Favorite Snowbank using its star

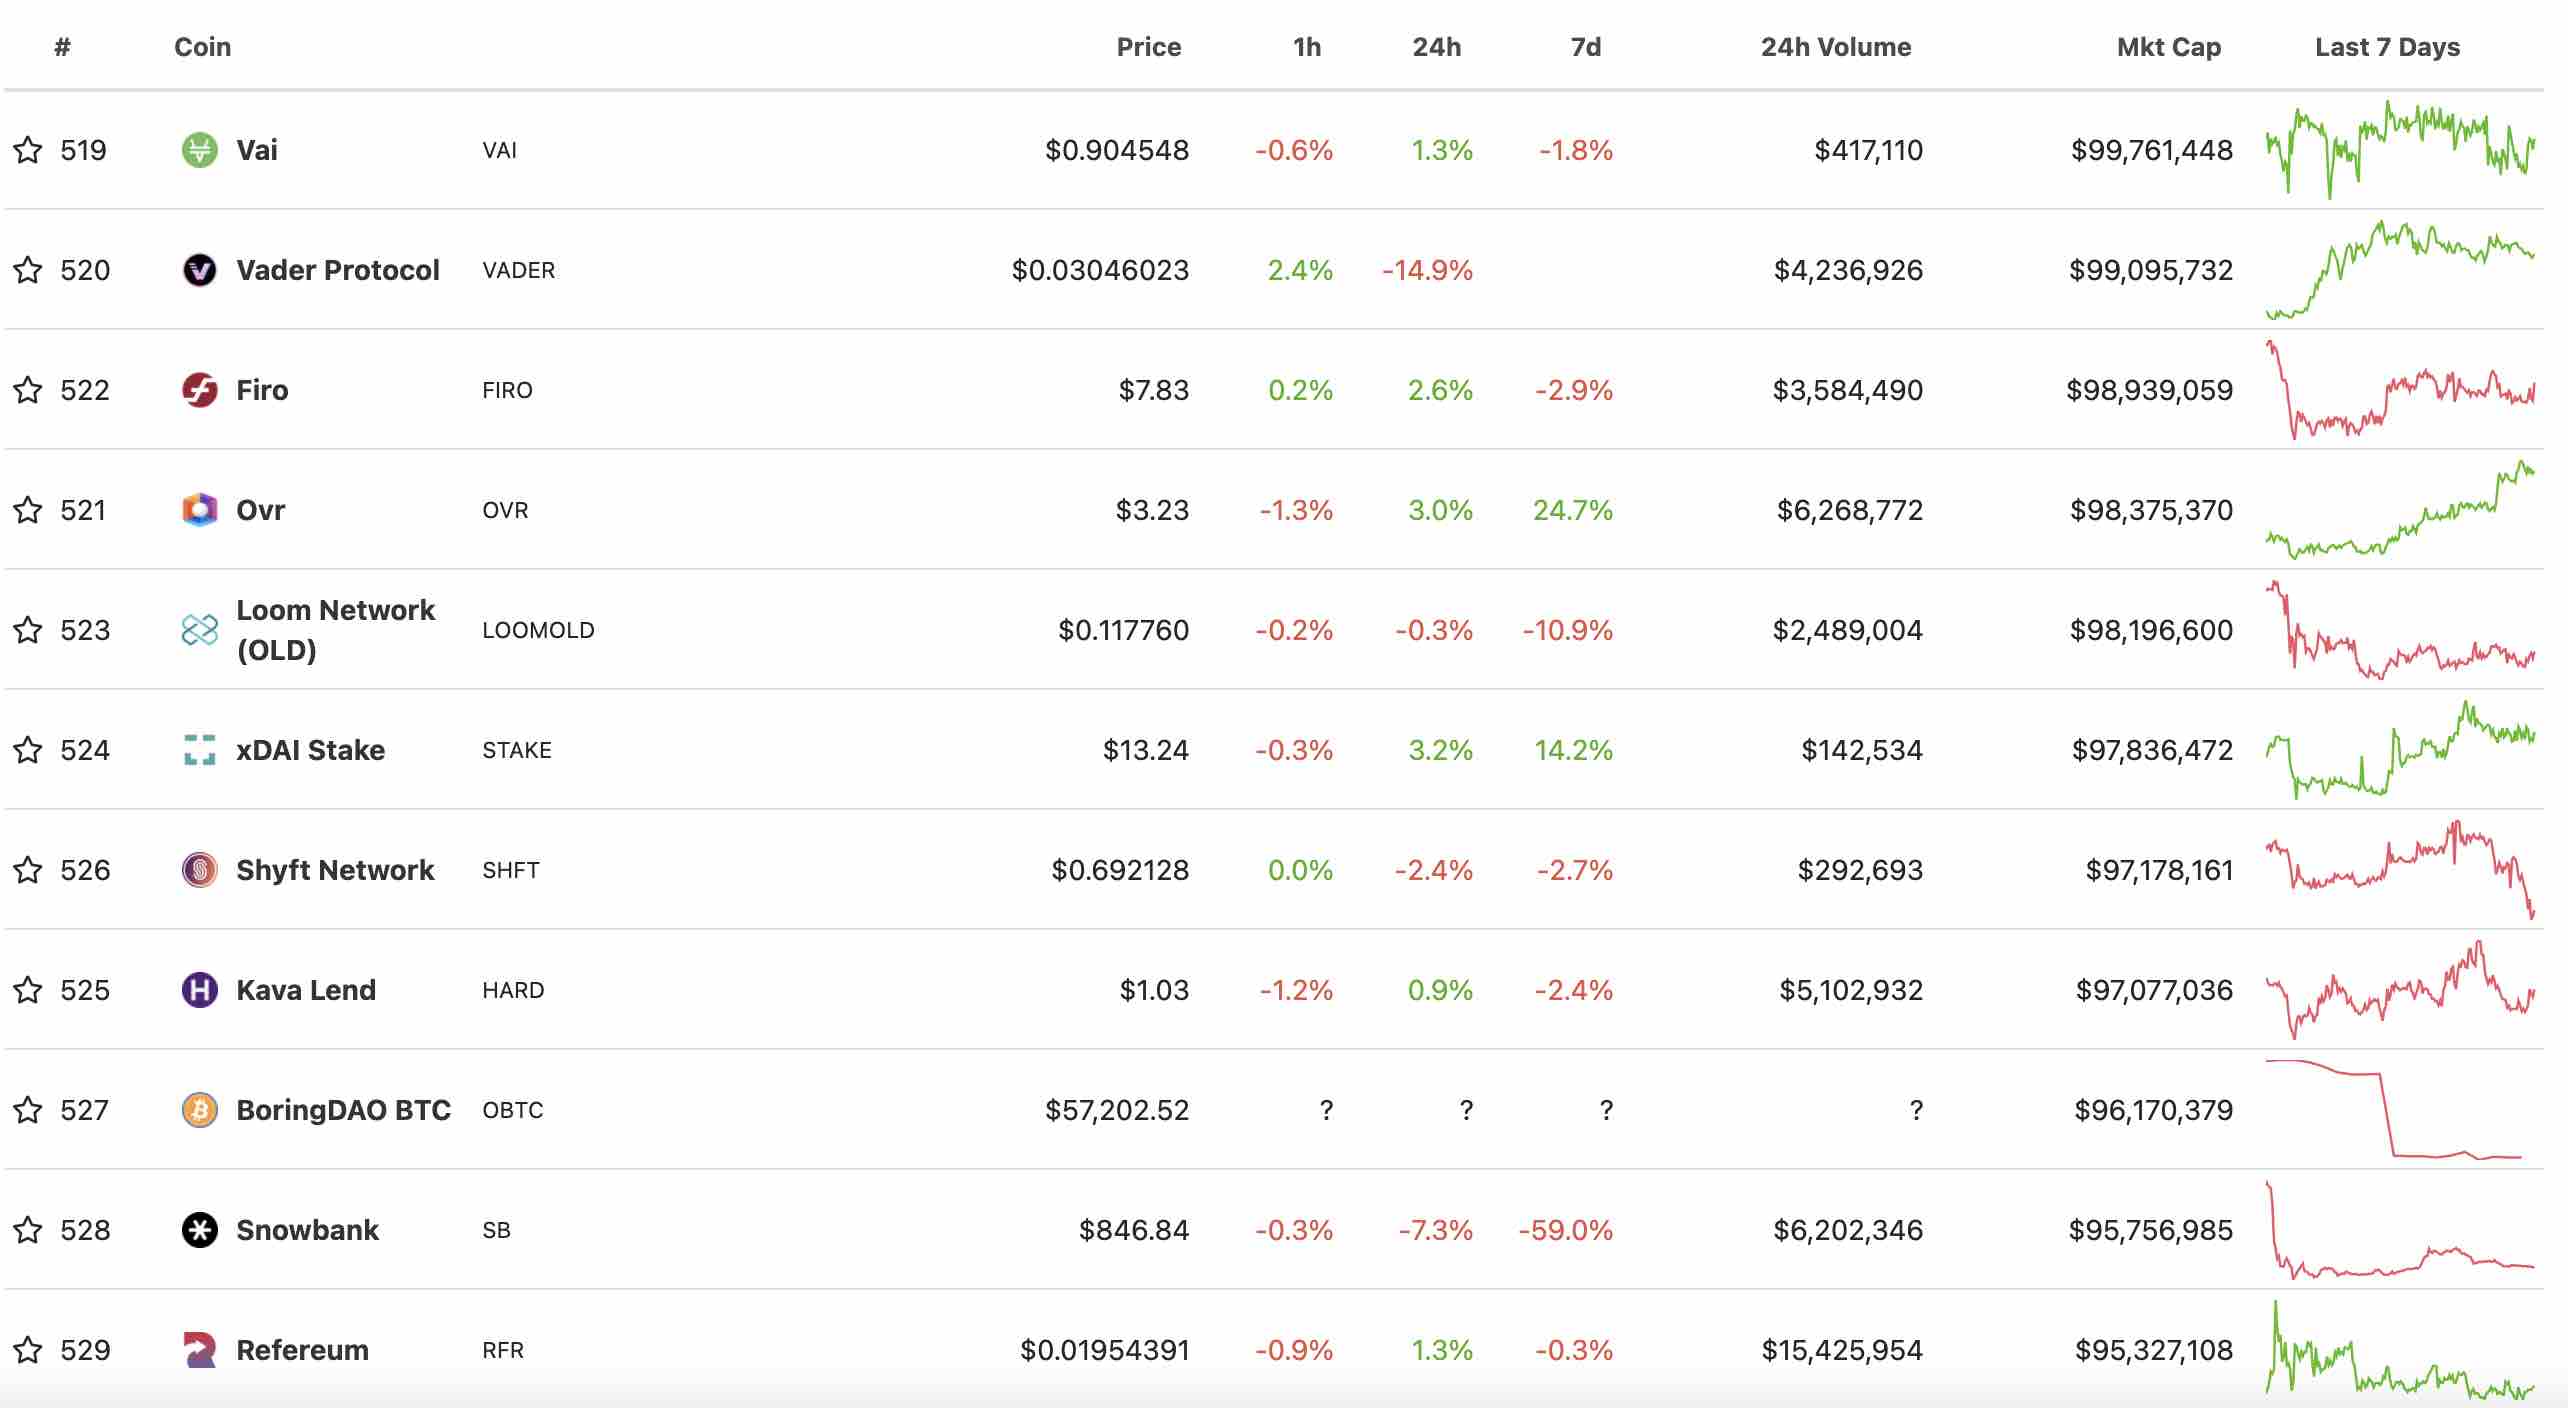click(28, 1230)
